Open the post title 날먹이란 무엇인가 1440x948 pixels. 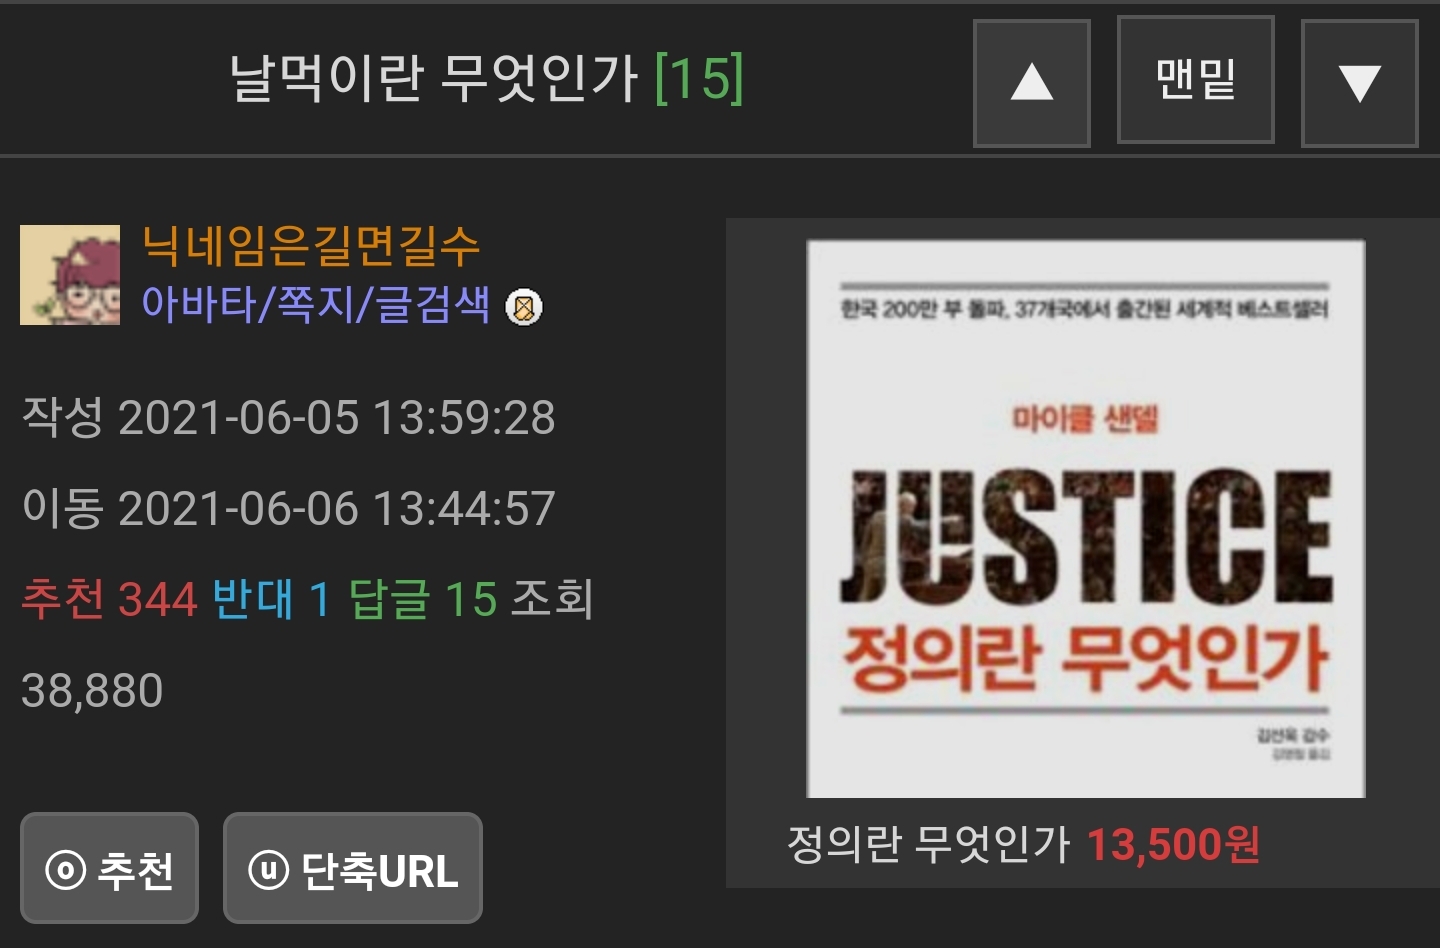click(433, 78)
